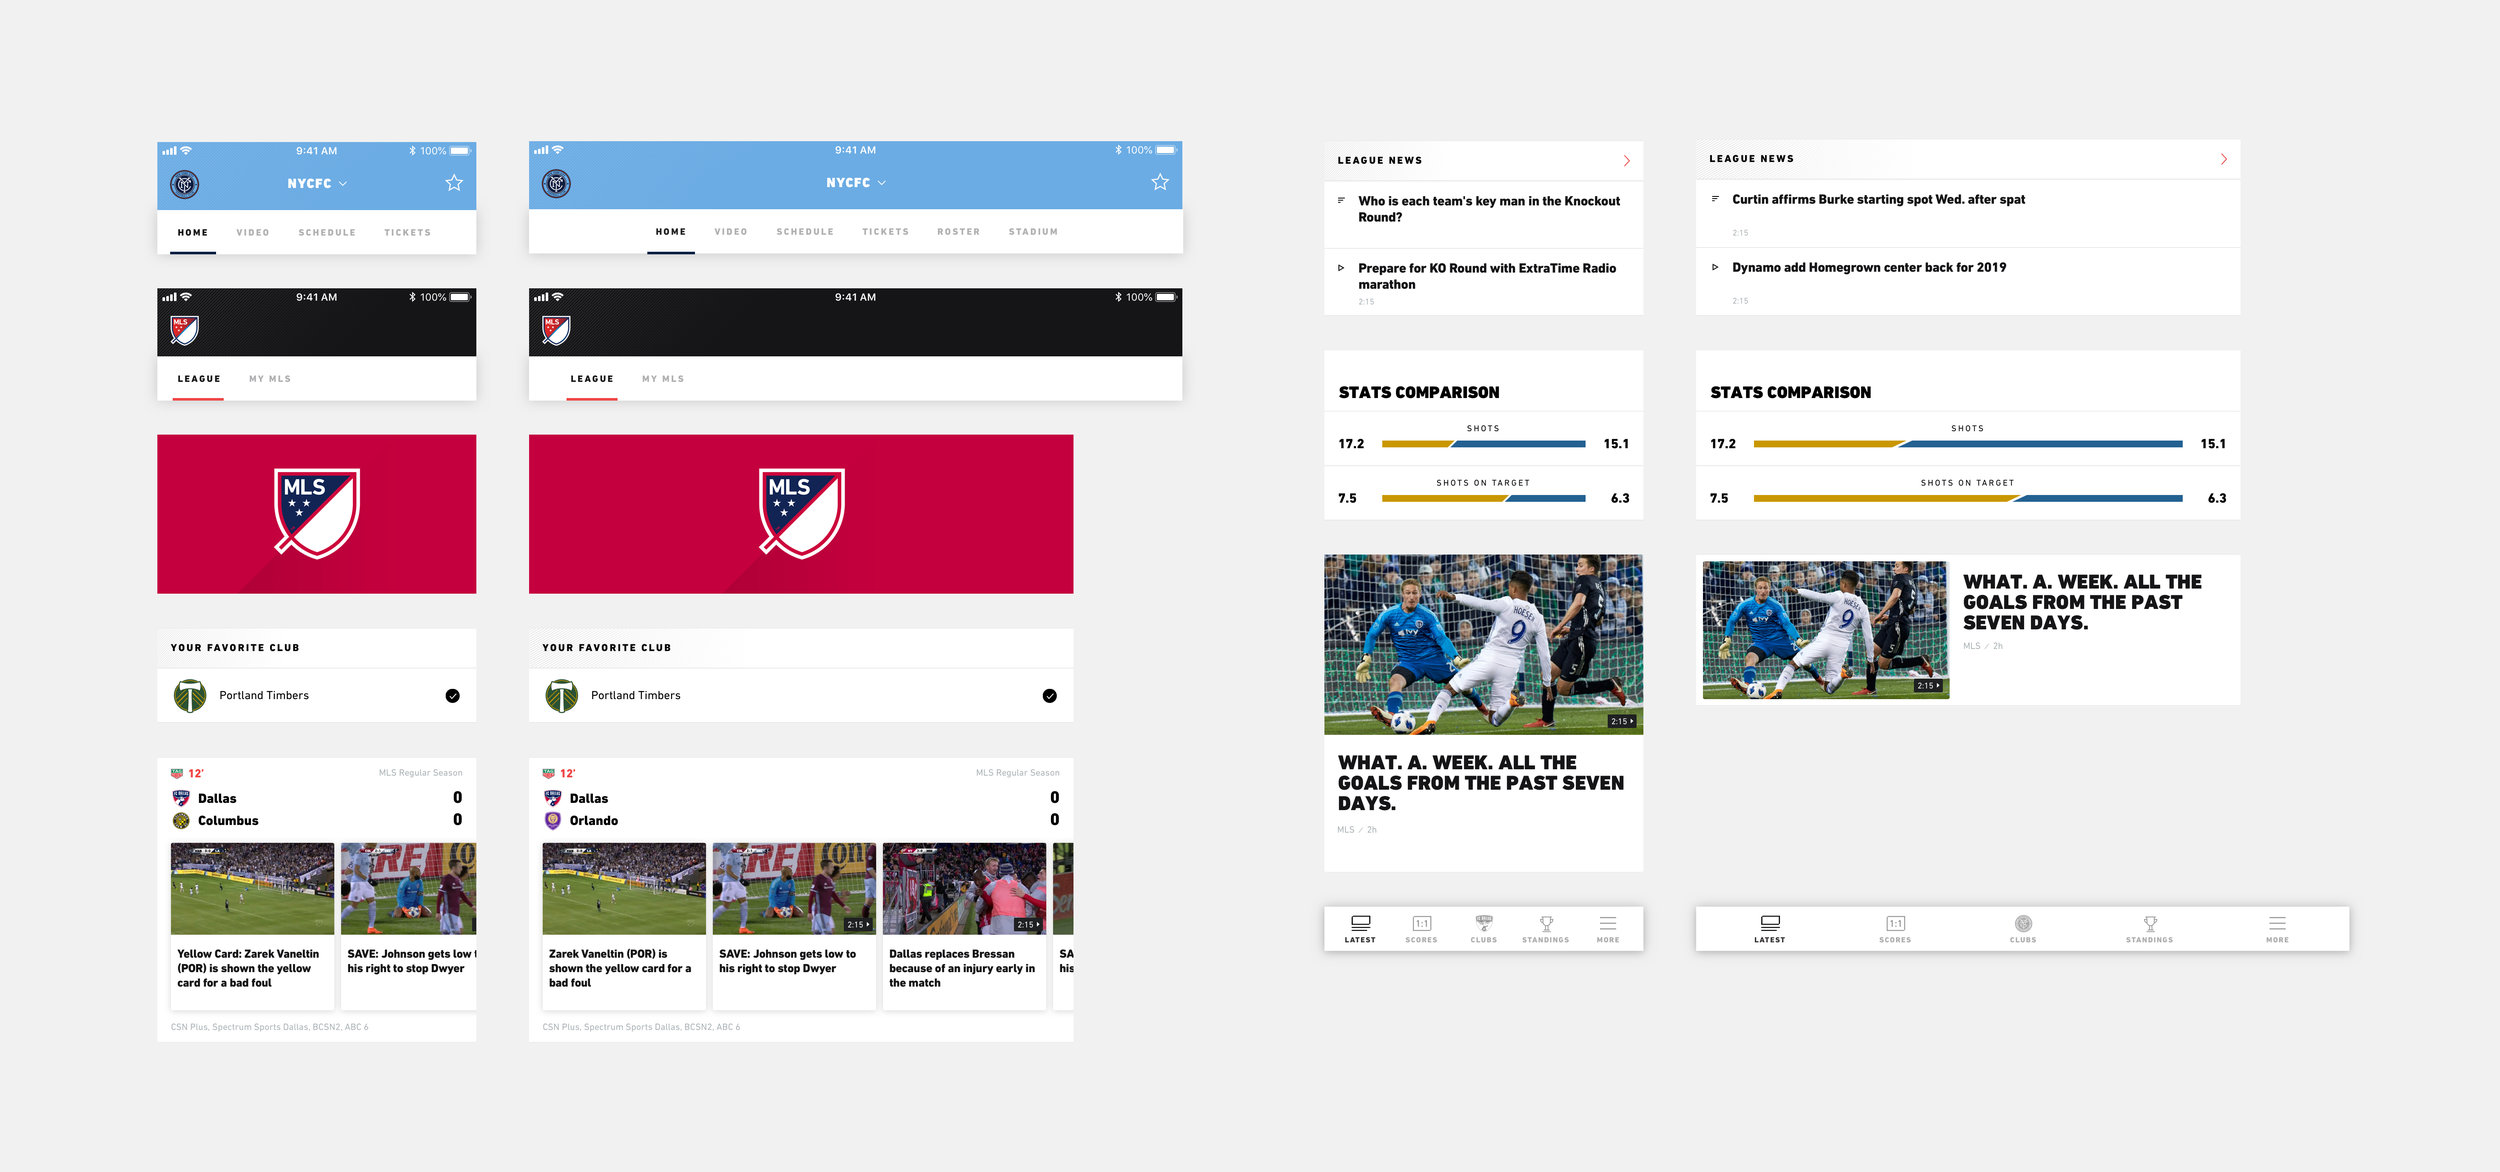
Task: Open STADIUM tab in wide NYCFC nav
Action: point(1033,232)
